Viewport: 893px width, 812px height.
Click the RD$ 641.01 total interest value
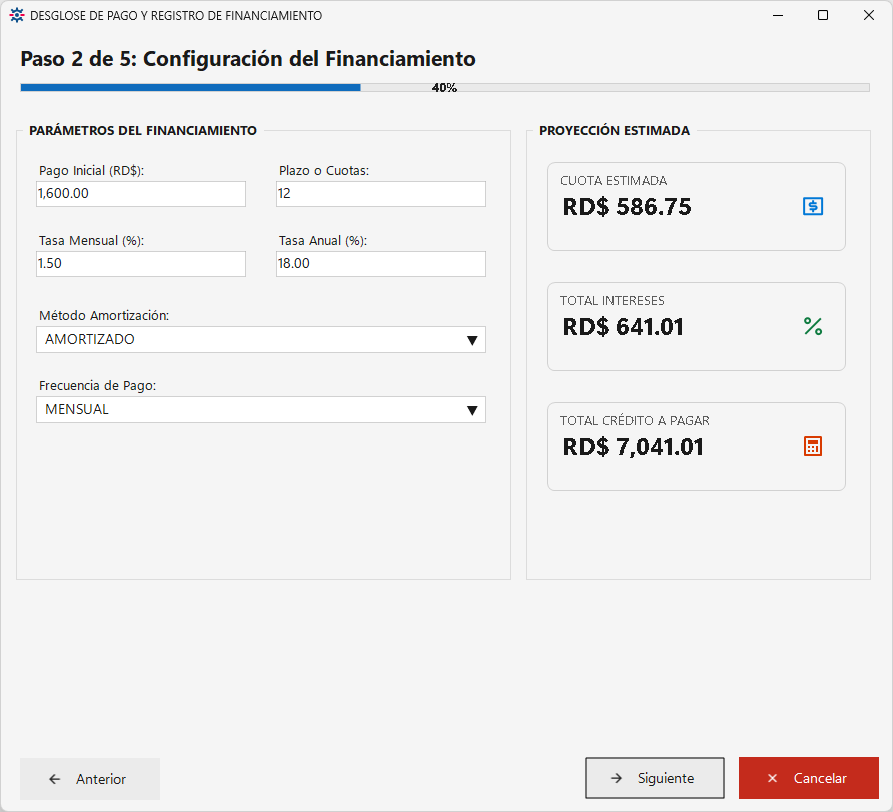pos(623,327)
